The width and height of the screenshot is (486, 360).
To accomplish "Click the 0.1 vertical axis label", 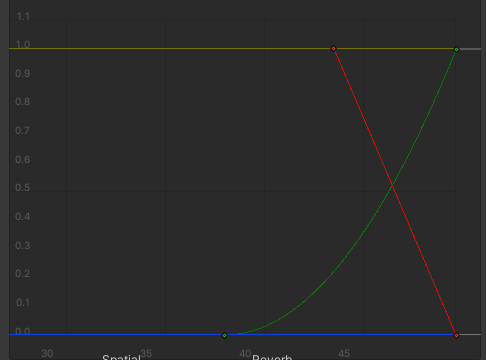I will [23, 302].
